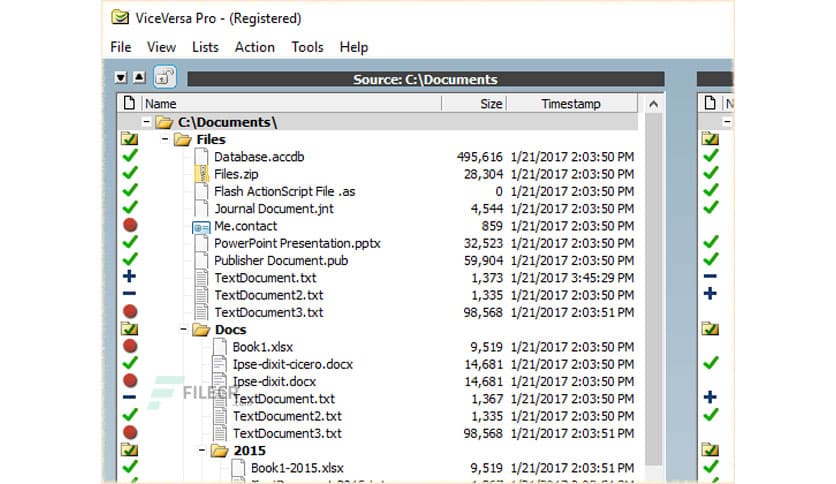Select Flash ActionScript File .as
This screenshot has width=836, height=484.
[284, 191]
